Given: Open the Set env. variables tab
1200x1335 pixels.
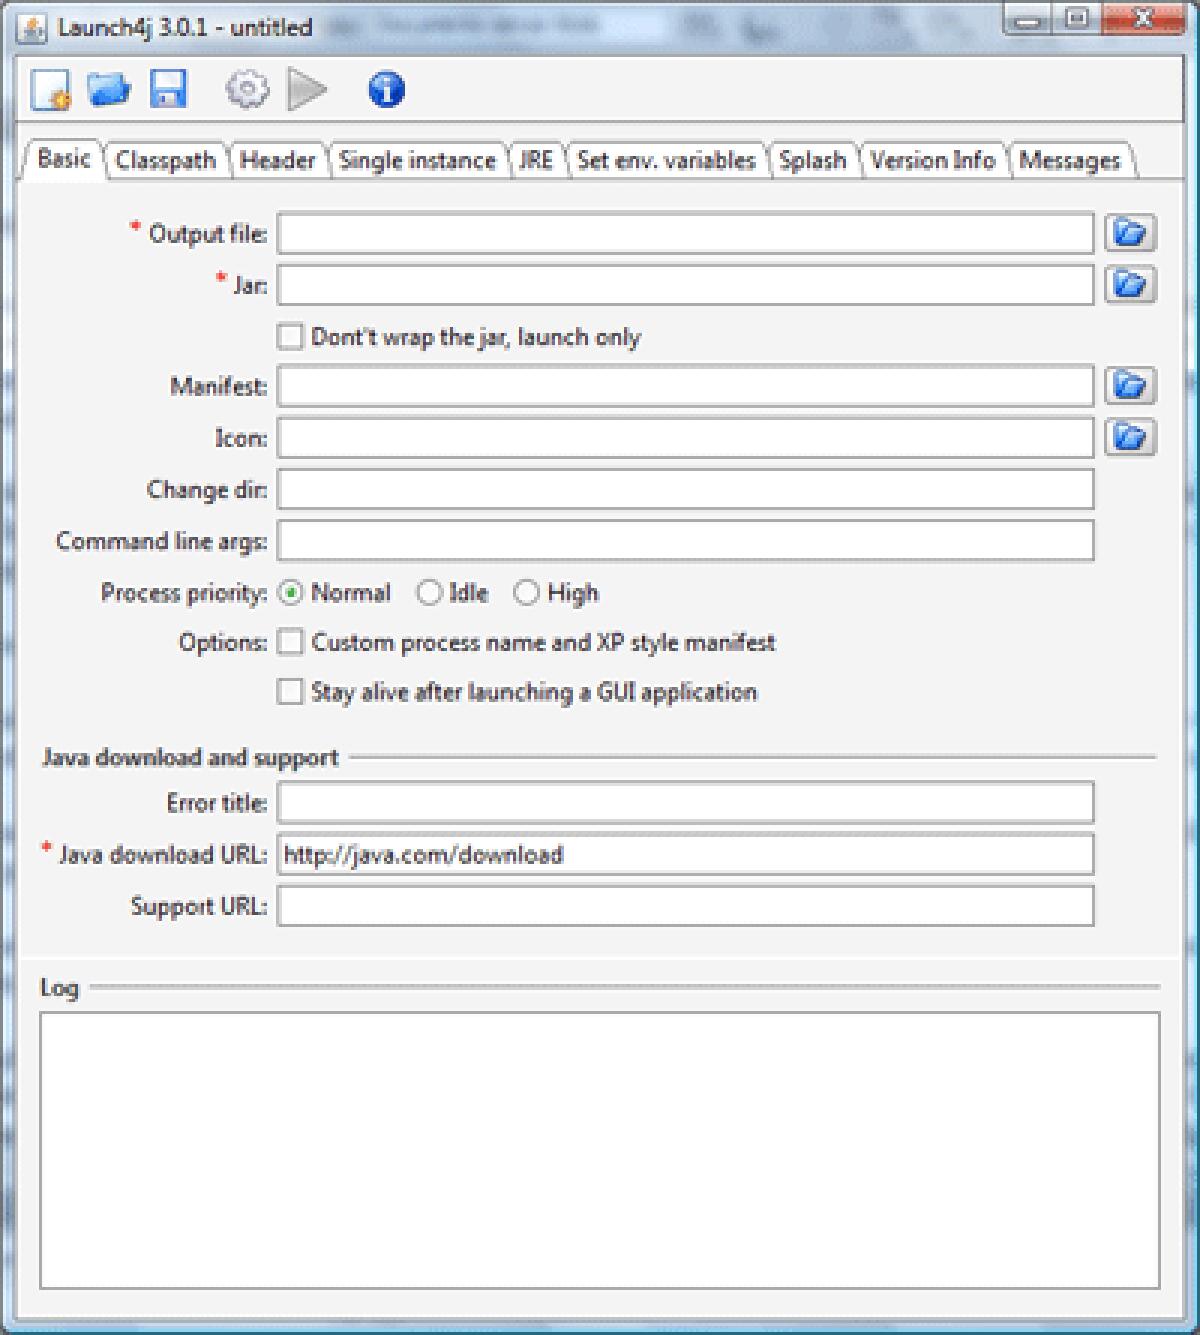Looking at the screenshot, I should point(666,160).
